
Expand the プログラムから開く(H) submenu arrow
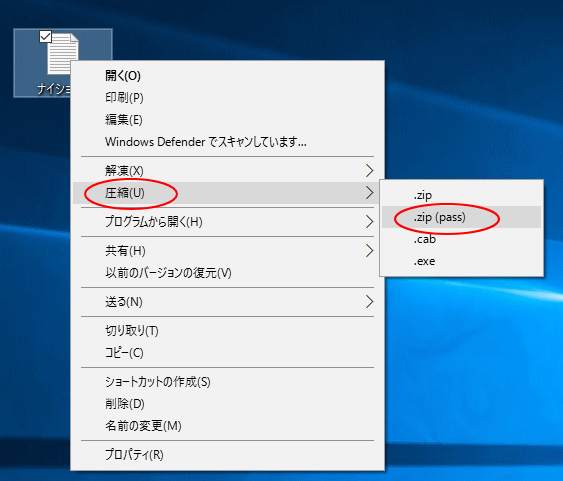[369, 221]
